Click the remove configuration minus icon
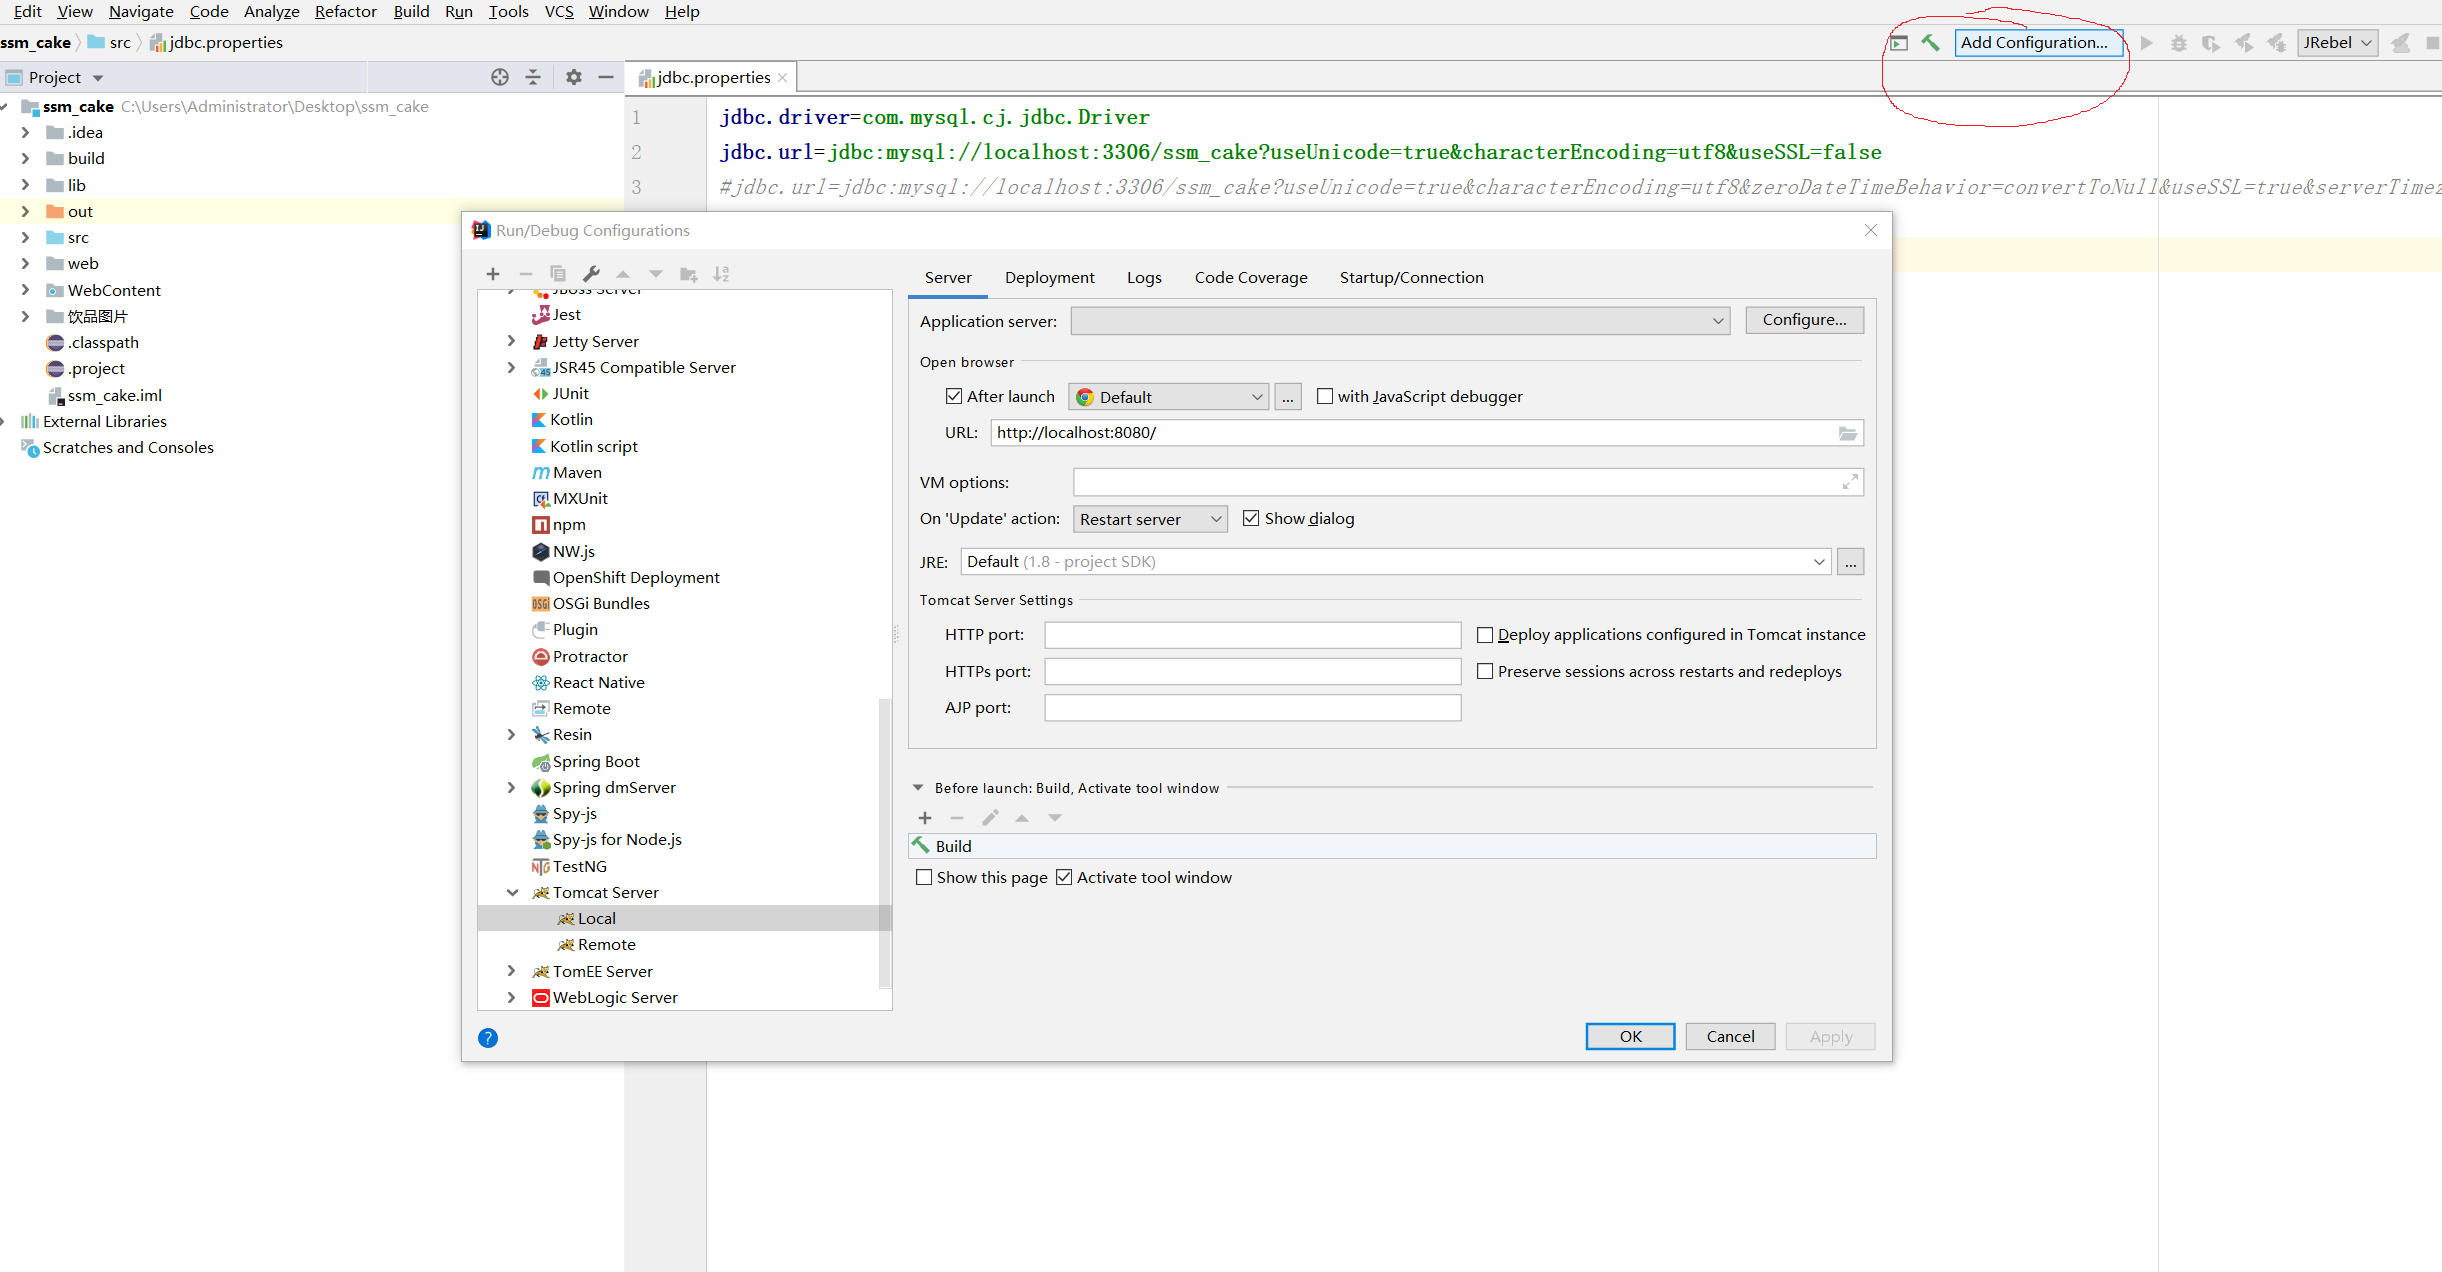This screenshot has width=2442, height=1272. pos(526,274)
